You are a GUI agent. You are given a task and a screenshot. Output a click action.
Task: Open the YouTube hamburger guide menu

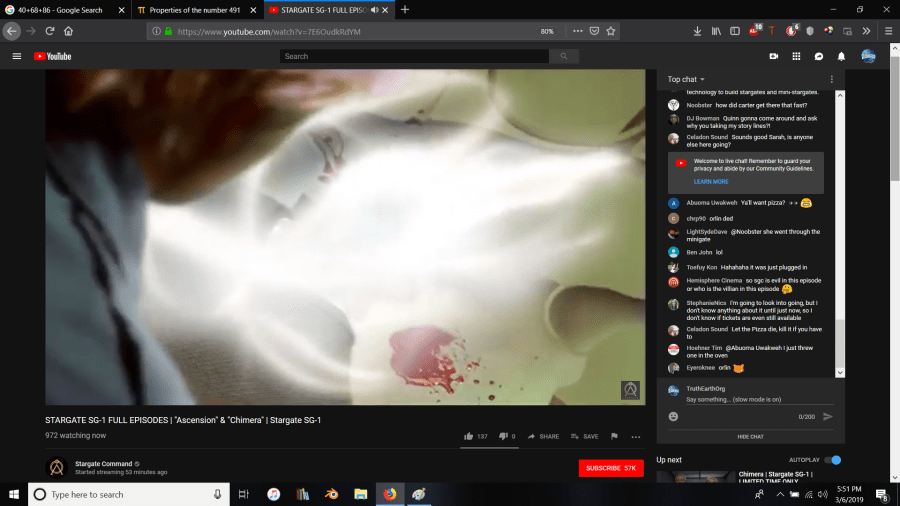coord(16,56)
